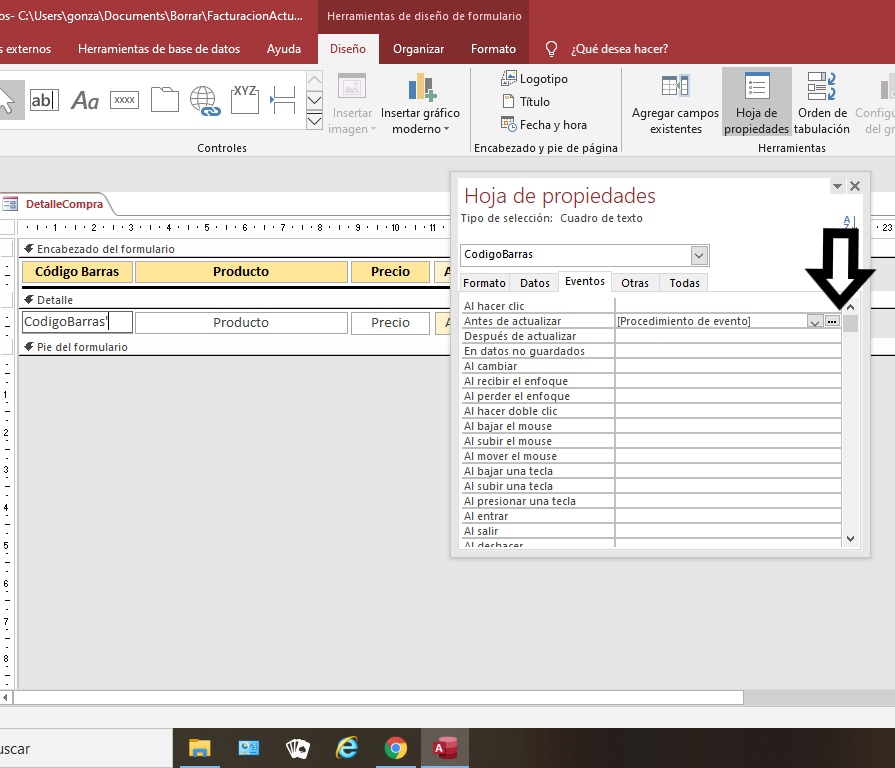The height and width of the screenshot is (768, 895).
Task: Select the Text Box control (ab|)
Action: 44,99
